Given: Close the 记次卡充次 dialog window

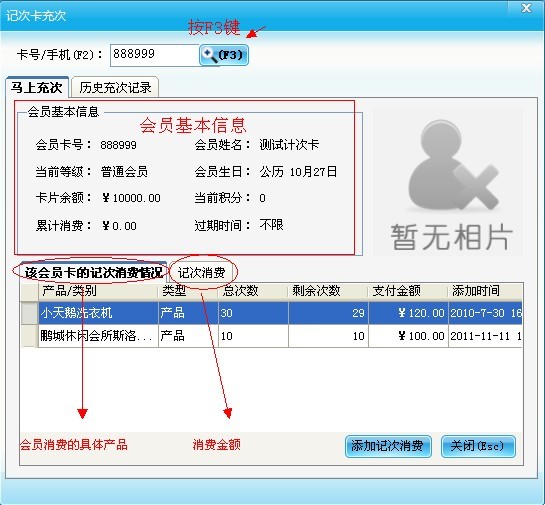Looking at the screenshot, I should [527, 8].
